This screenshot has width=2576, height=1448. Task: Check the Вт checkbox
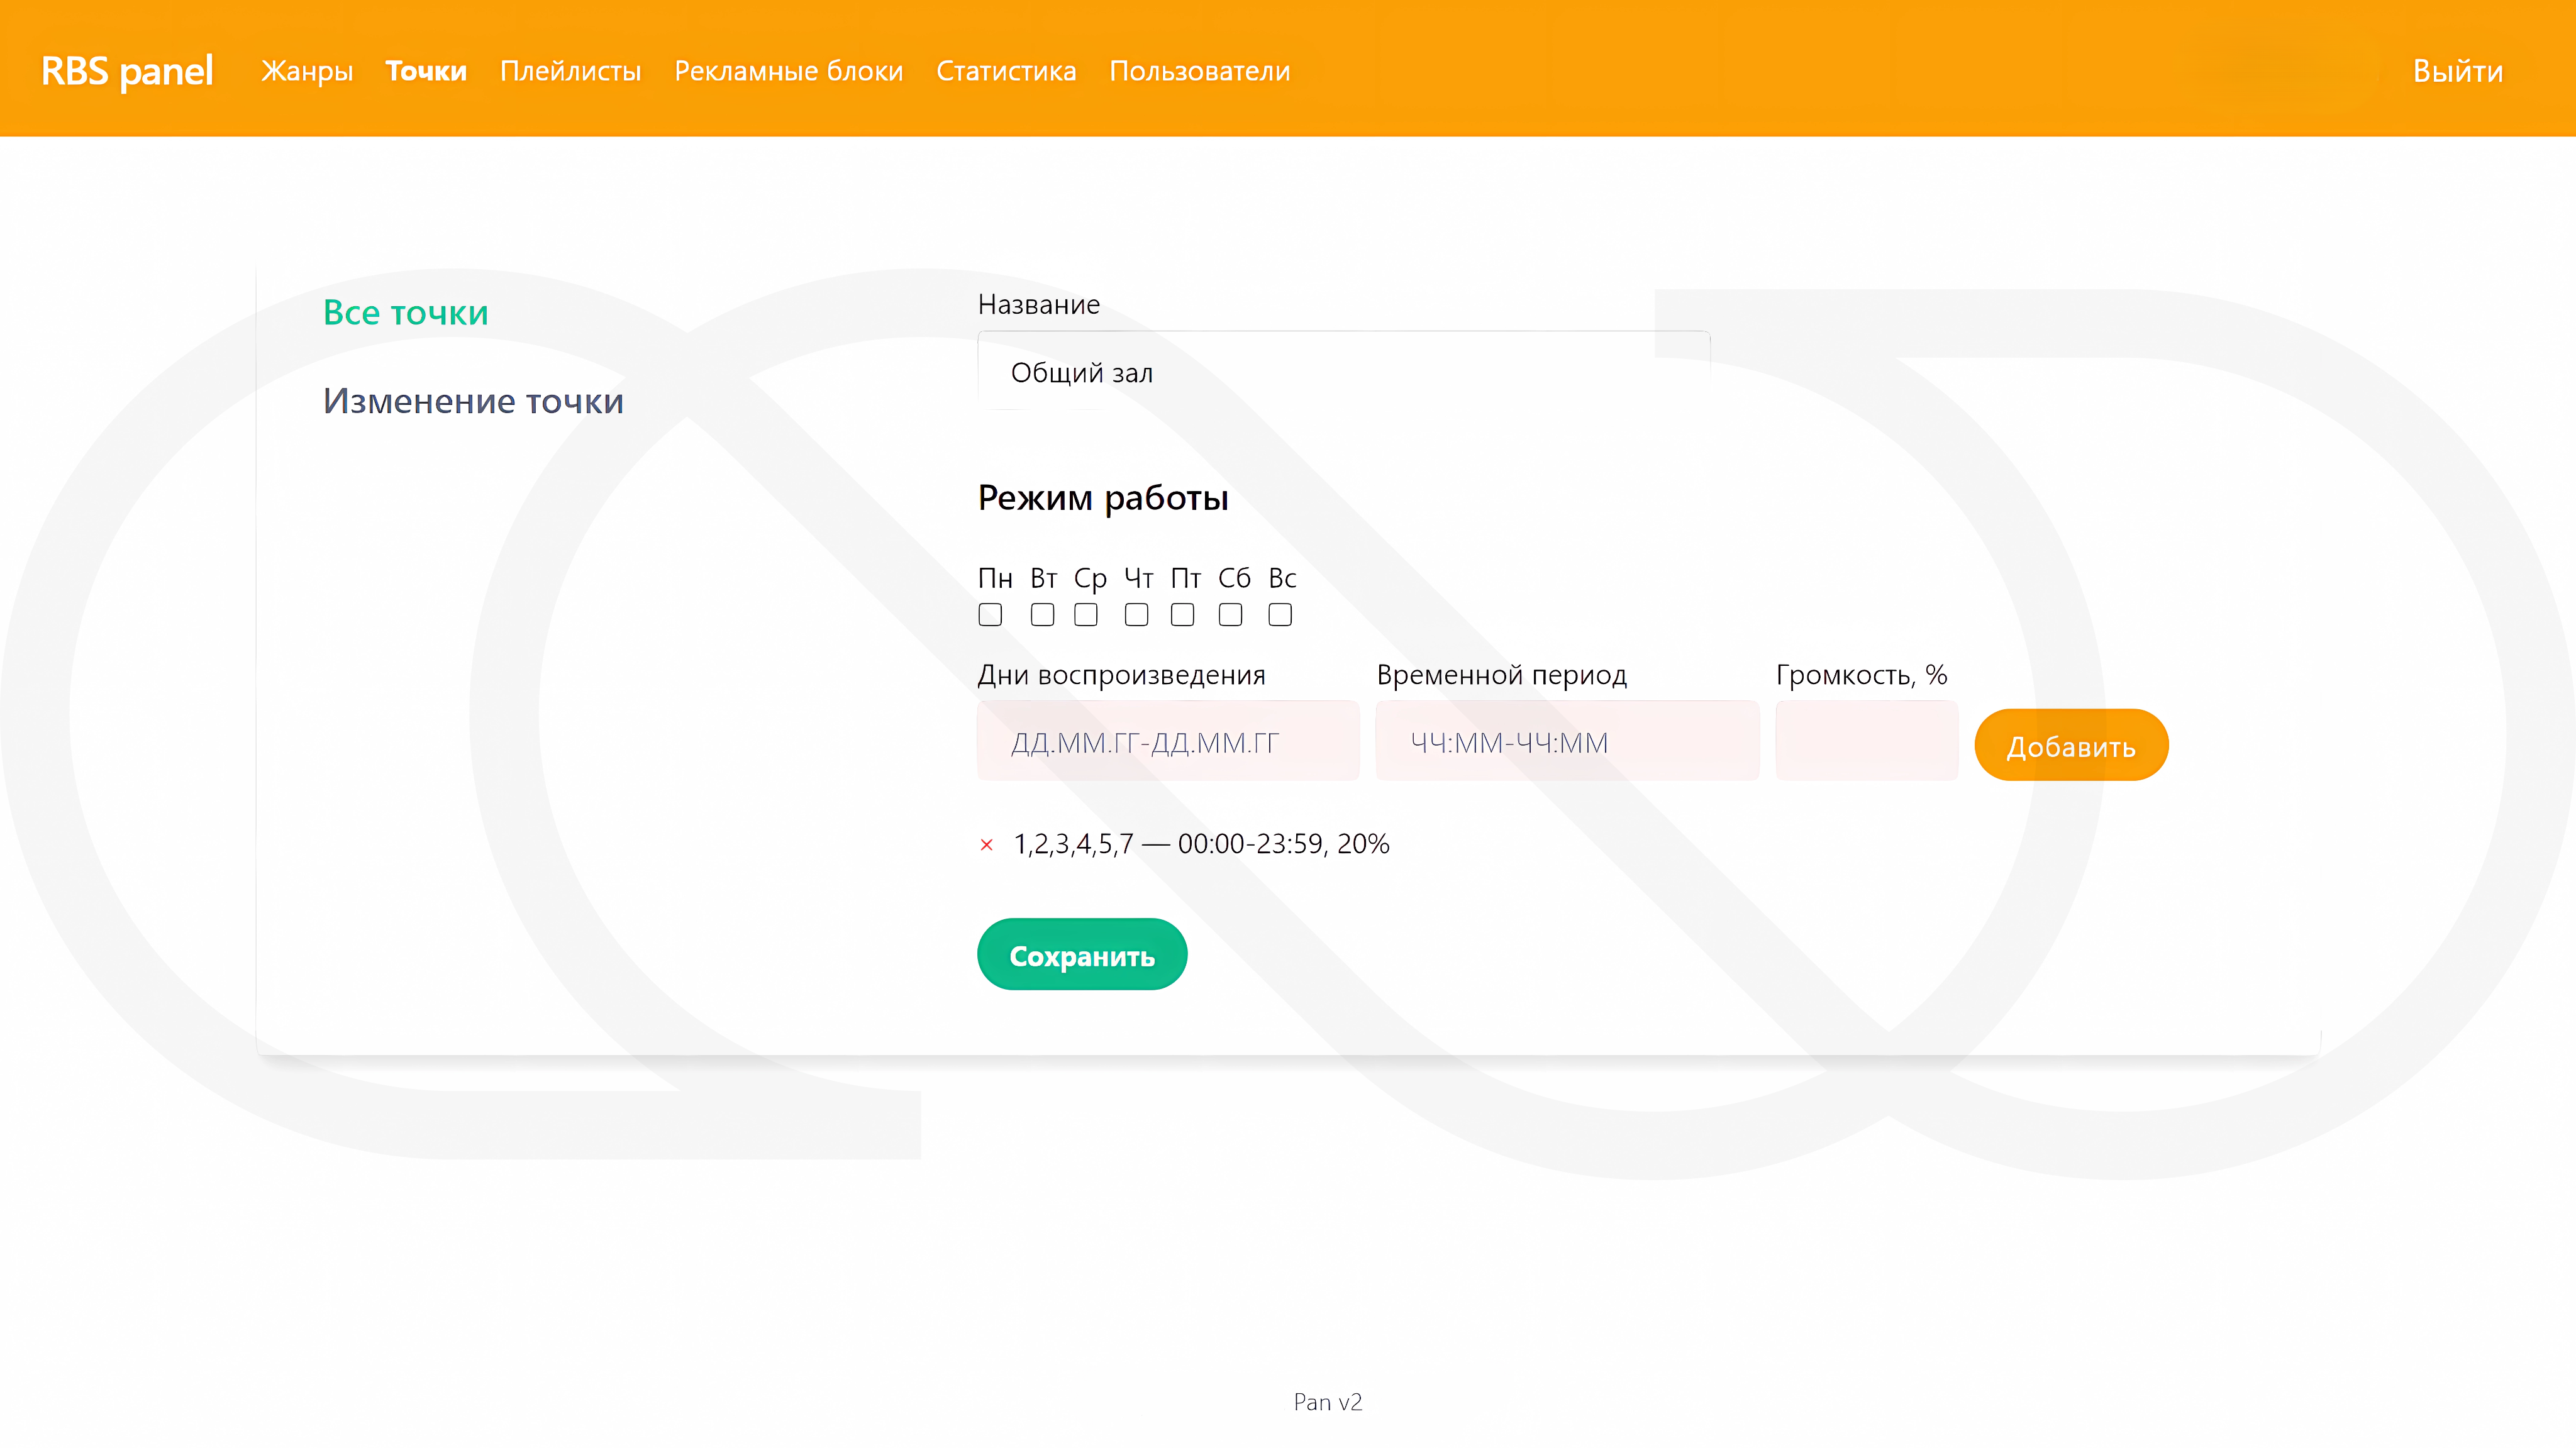(1042, 615)
